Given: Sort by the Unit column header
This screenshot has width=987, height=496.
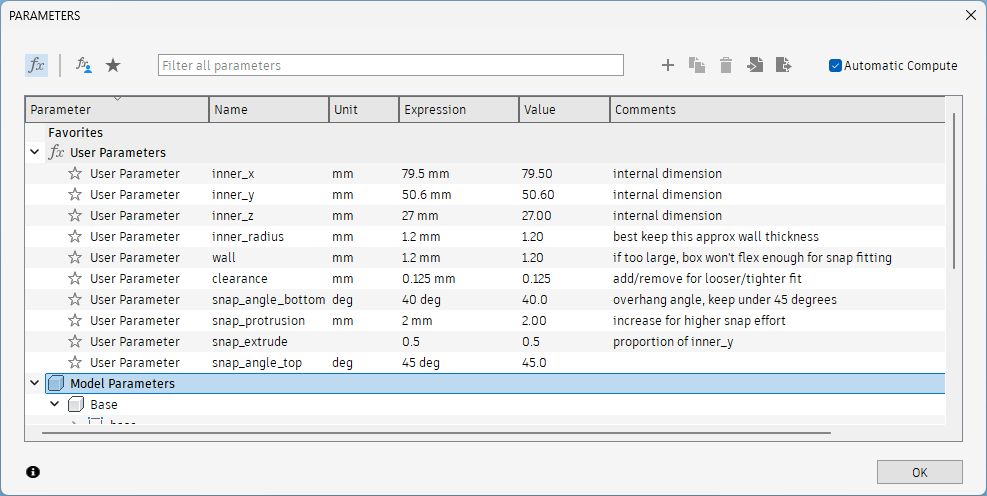Looking at the screenshot, I should click(x=364, y=110).
